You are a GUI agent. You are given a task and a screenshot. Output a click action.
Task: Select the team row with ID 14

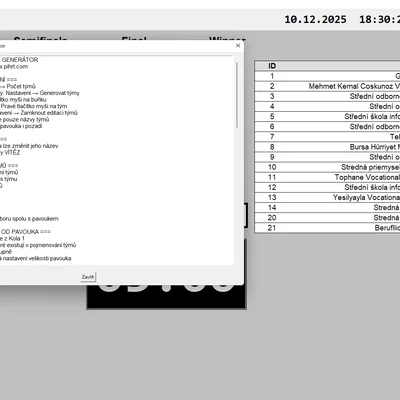(x=327, y=208)
